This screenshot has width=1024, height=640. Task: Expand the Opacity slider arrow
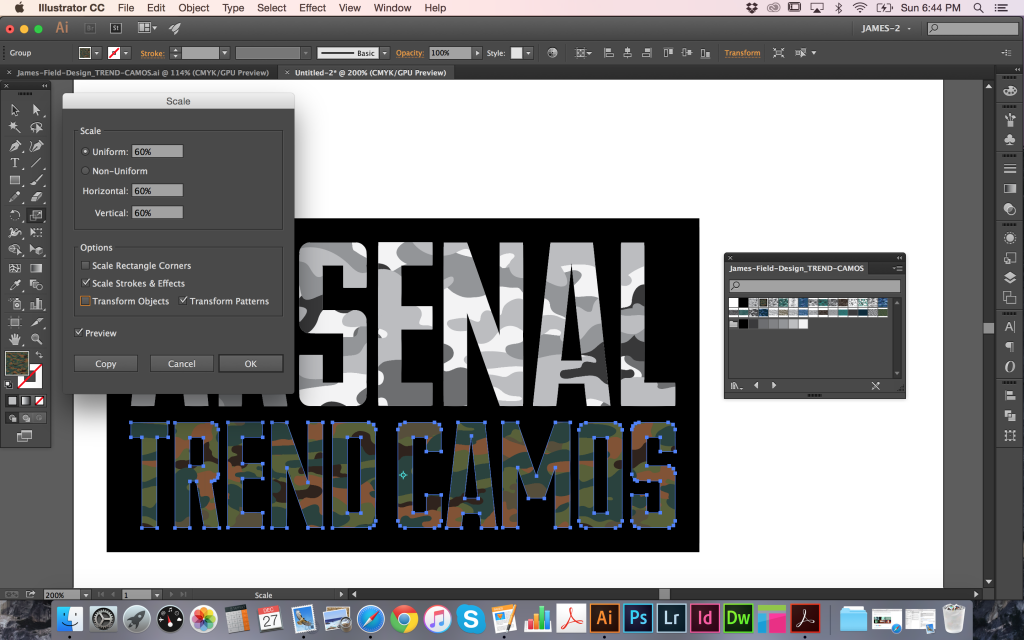pos(477,53)
